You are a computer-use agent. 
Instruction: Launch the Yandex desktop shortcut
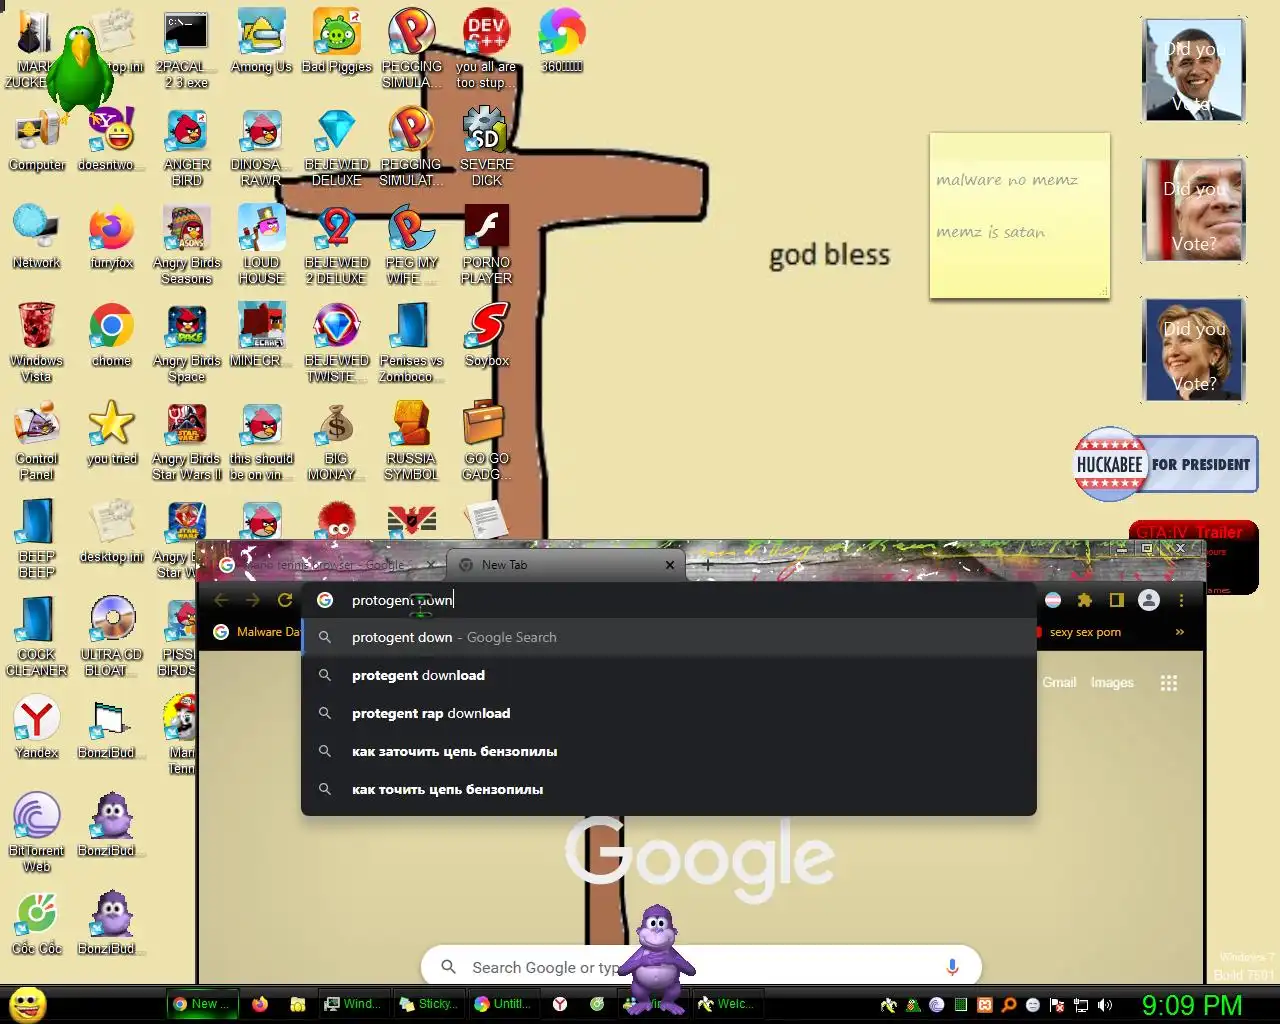36,728
